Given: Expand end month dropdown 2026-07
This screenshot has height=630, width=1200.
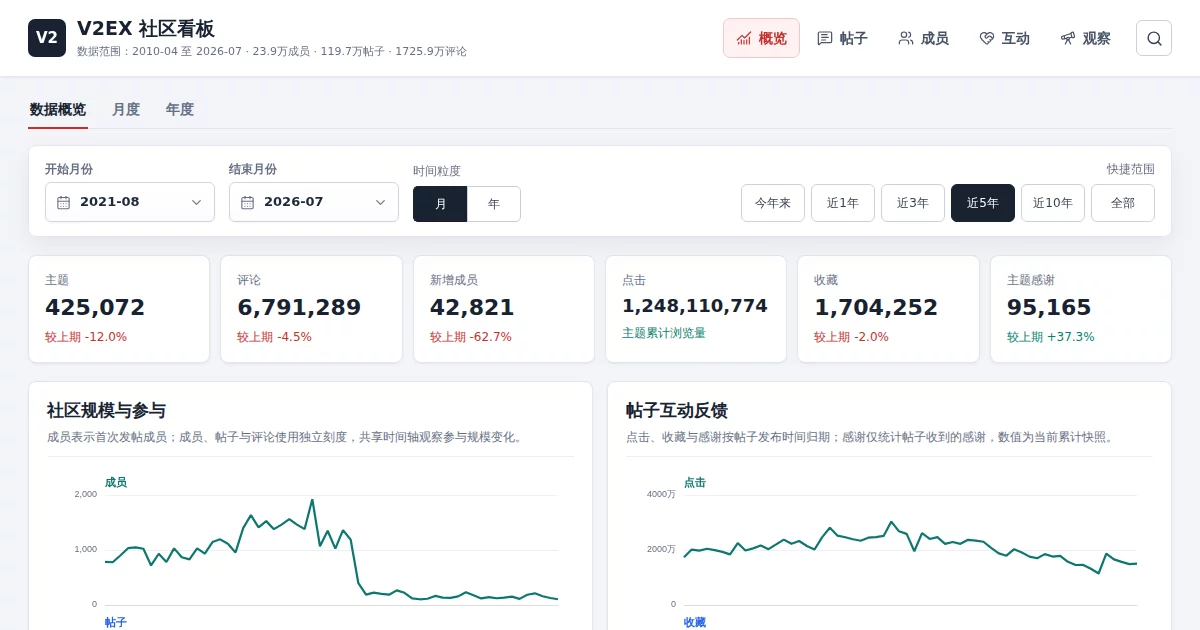Looking at the screenshot, I should (x=314, y=202).
